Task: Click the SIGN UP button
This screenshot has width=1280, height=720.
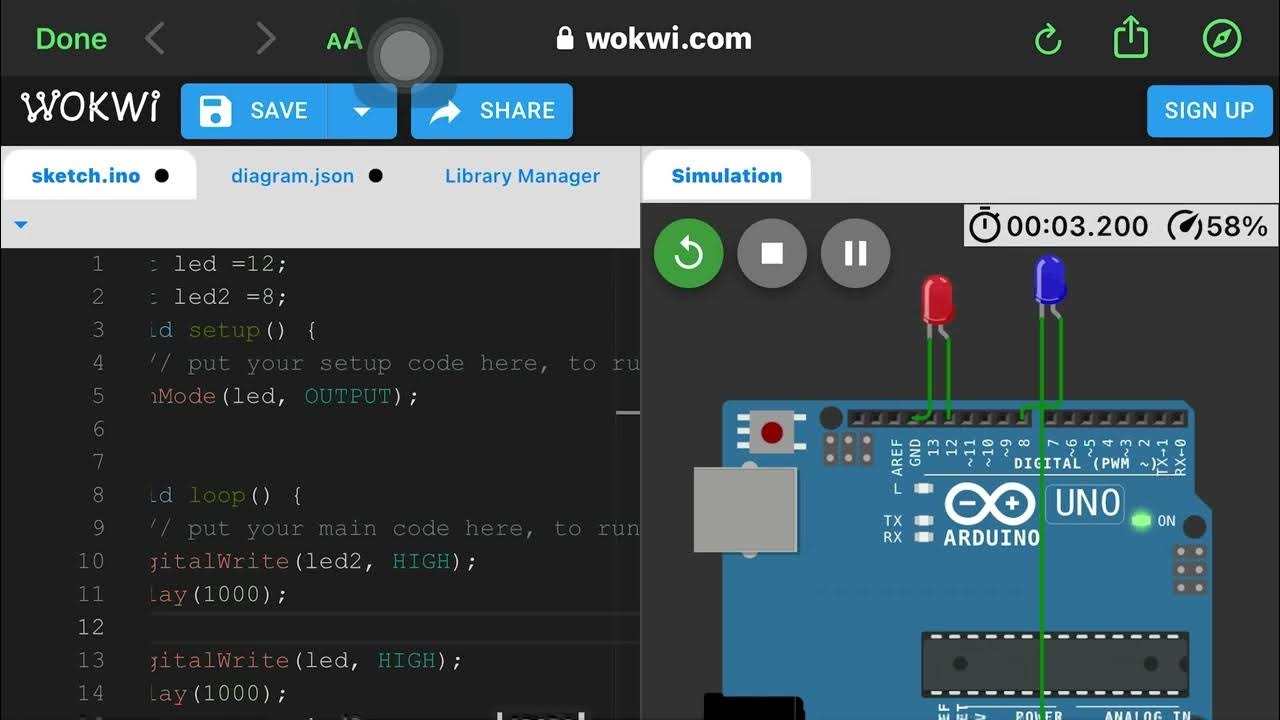Action: 1208,110
